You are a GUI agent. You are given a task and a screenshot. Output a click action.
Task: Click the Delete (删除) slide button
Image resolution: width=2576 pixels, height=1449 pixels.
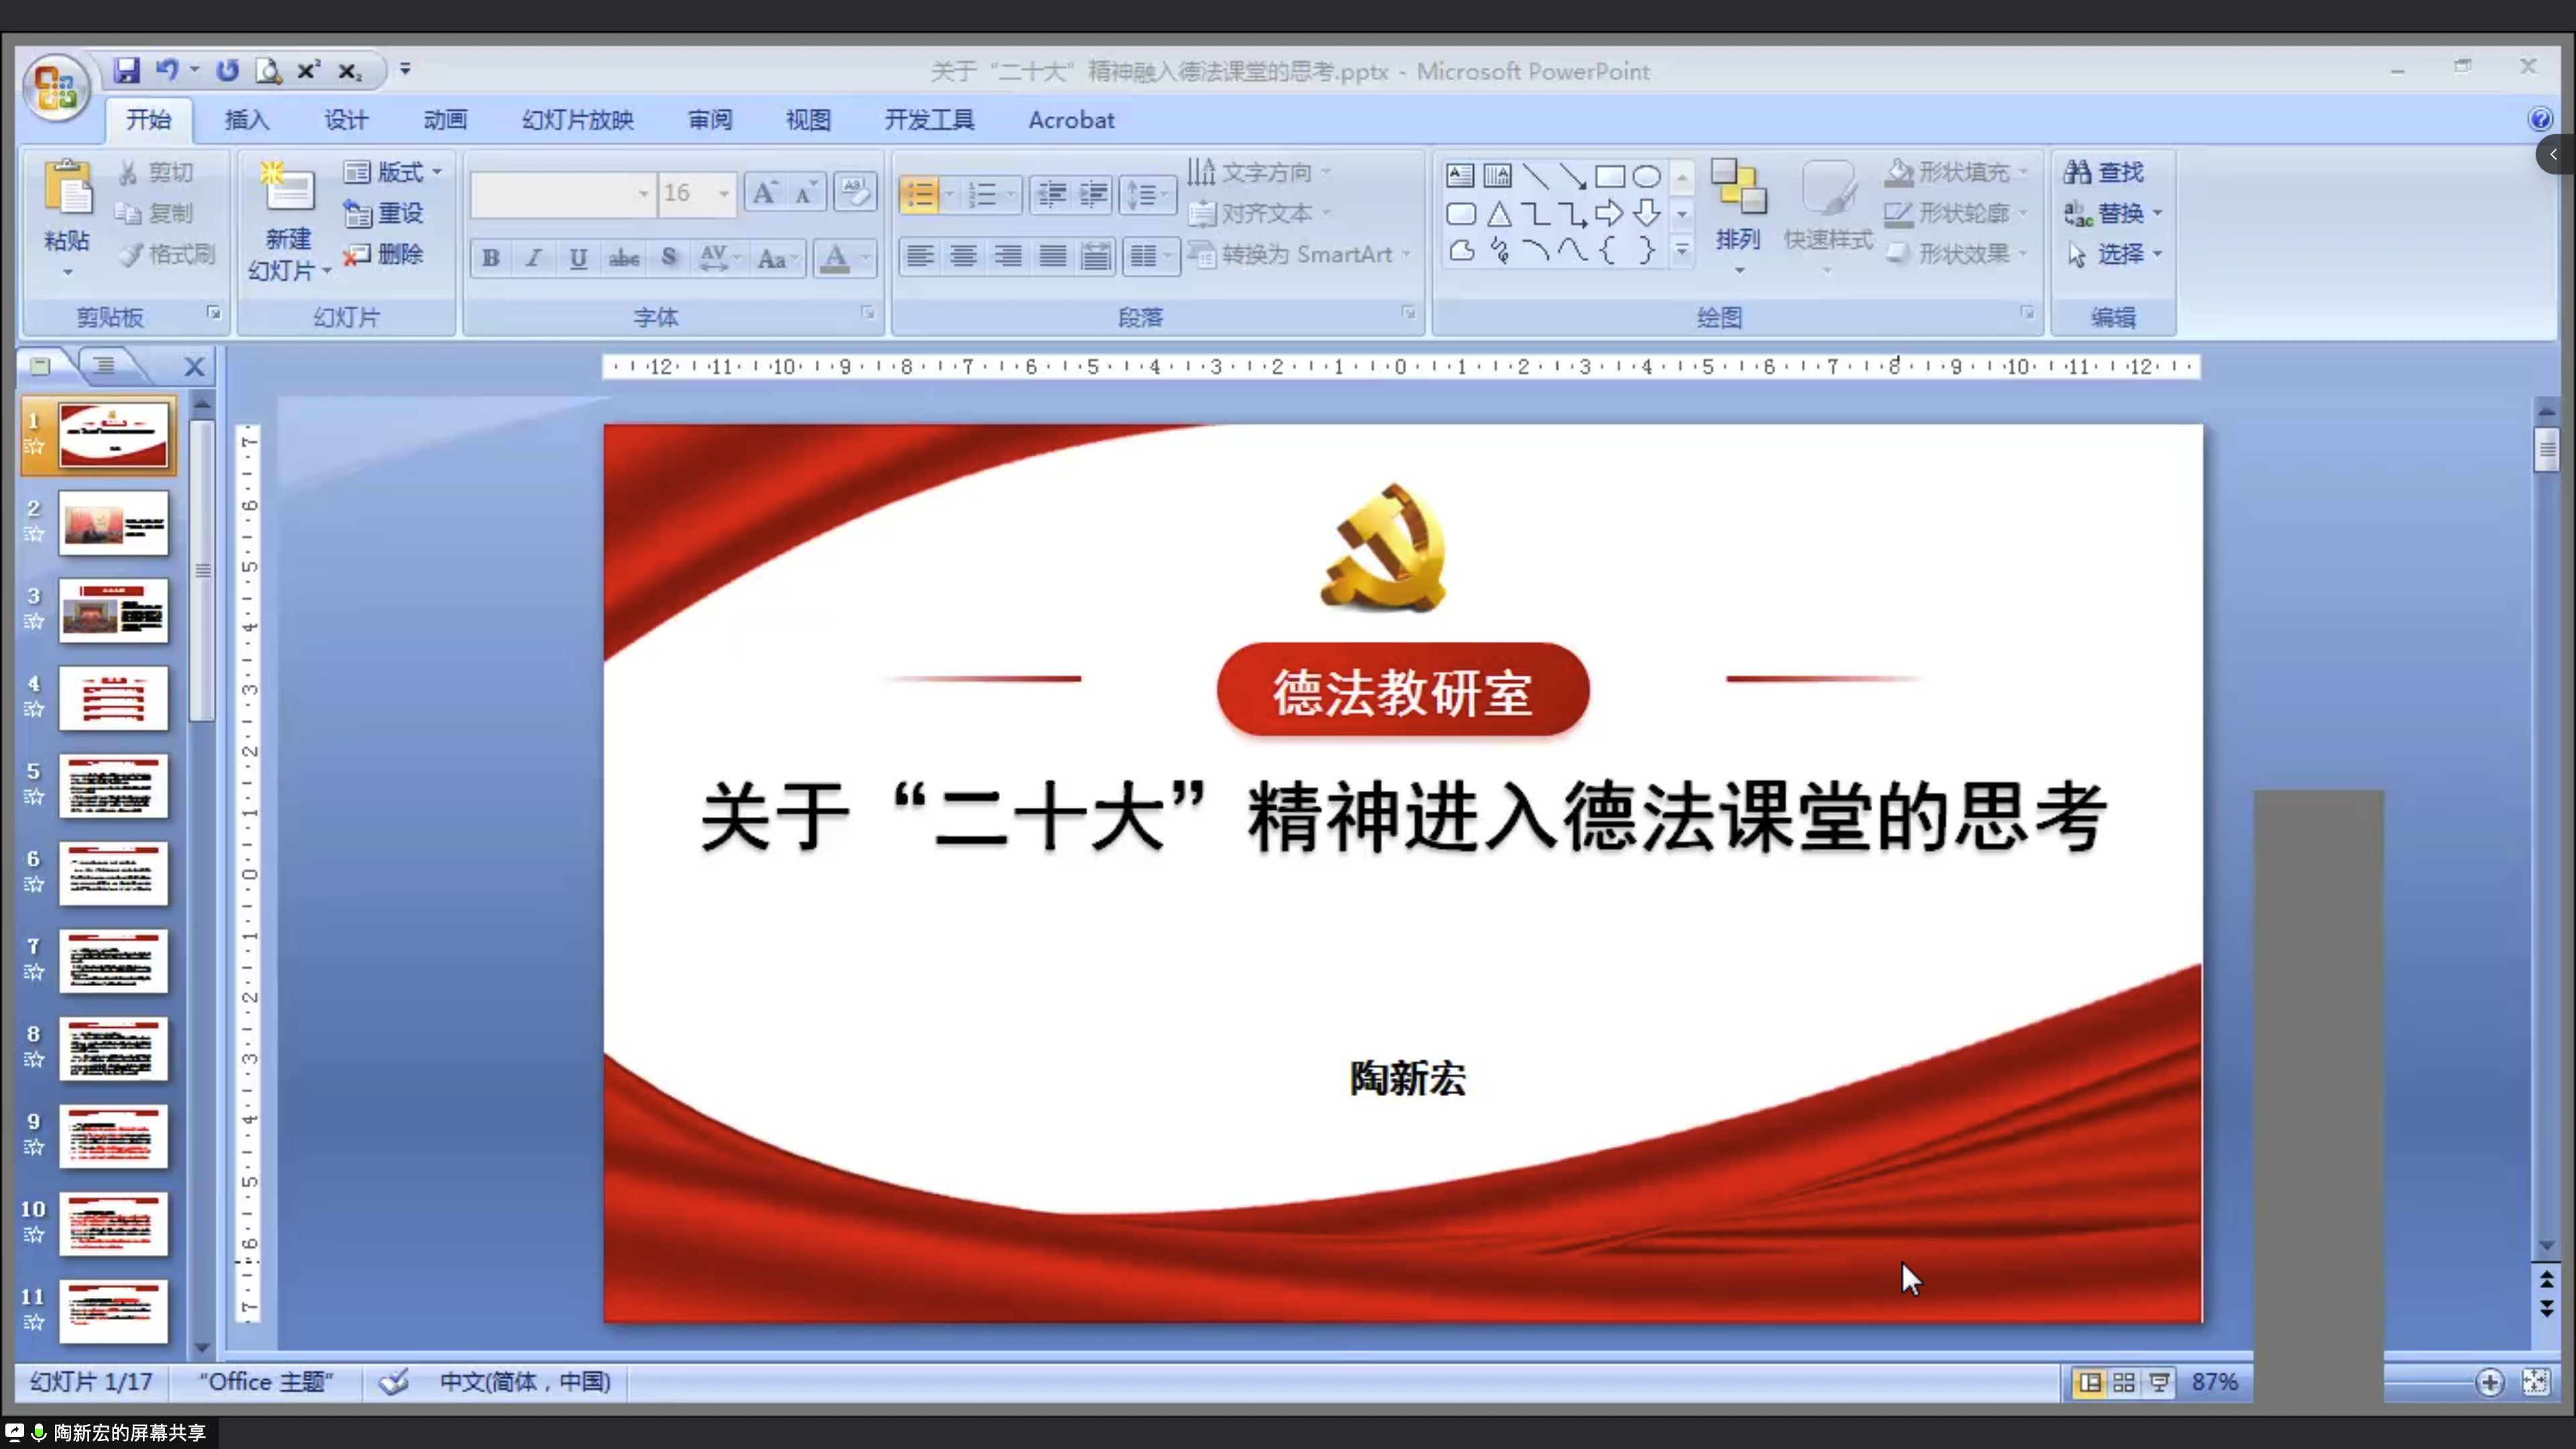[x=385, y=254]
